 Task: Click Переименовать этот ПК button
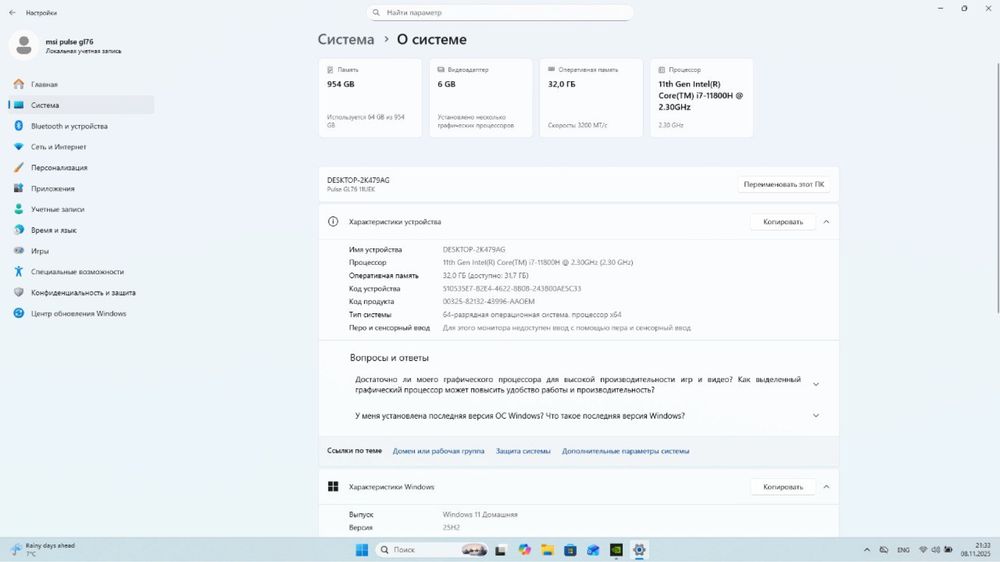783,184
